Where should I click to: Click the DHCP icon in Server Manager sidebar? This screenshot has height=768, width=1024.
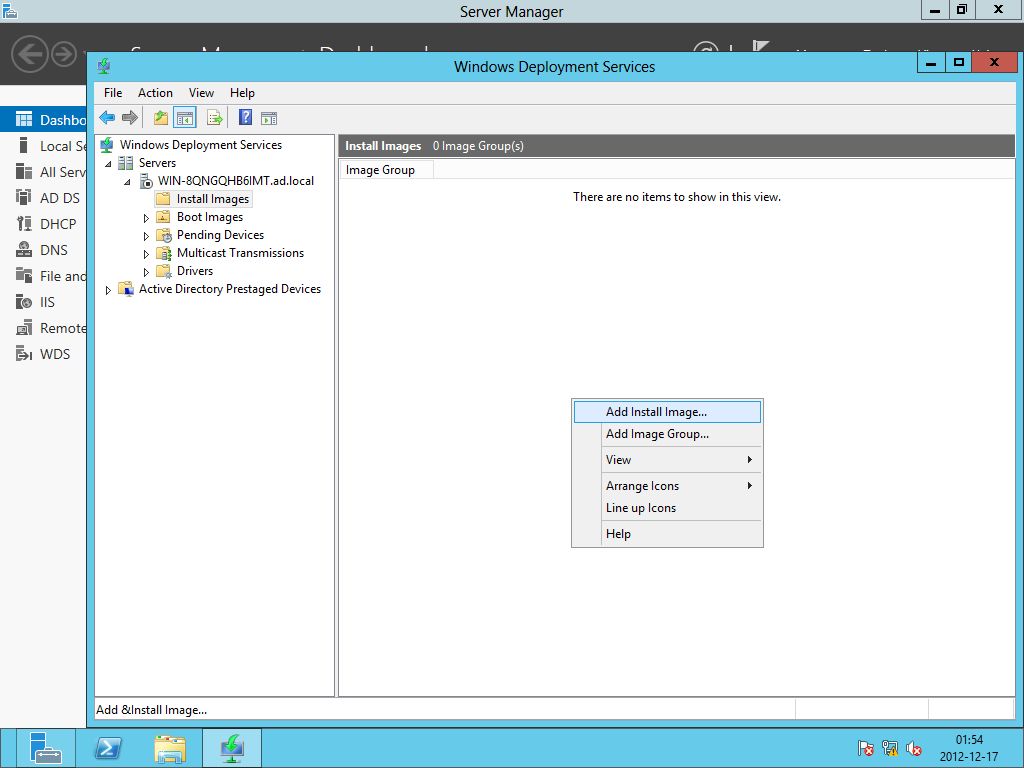coord(24,223)
